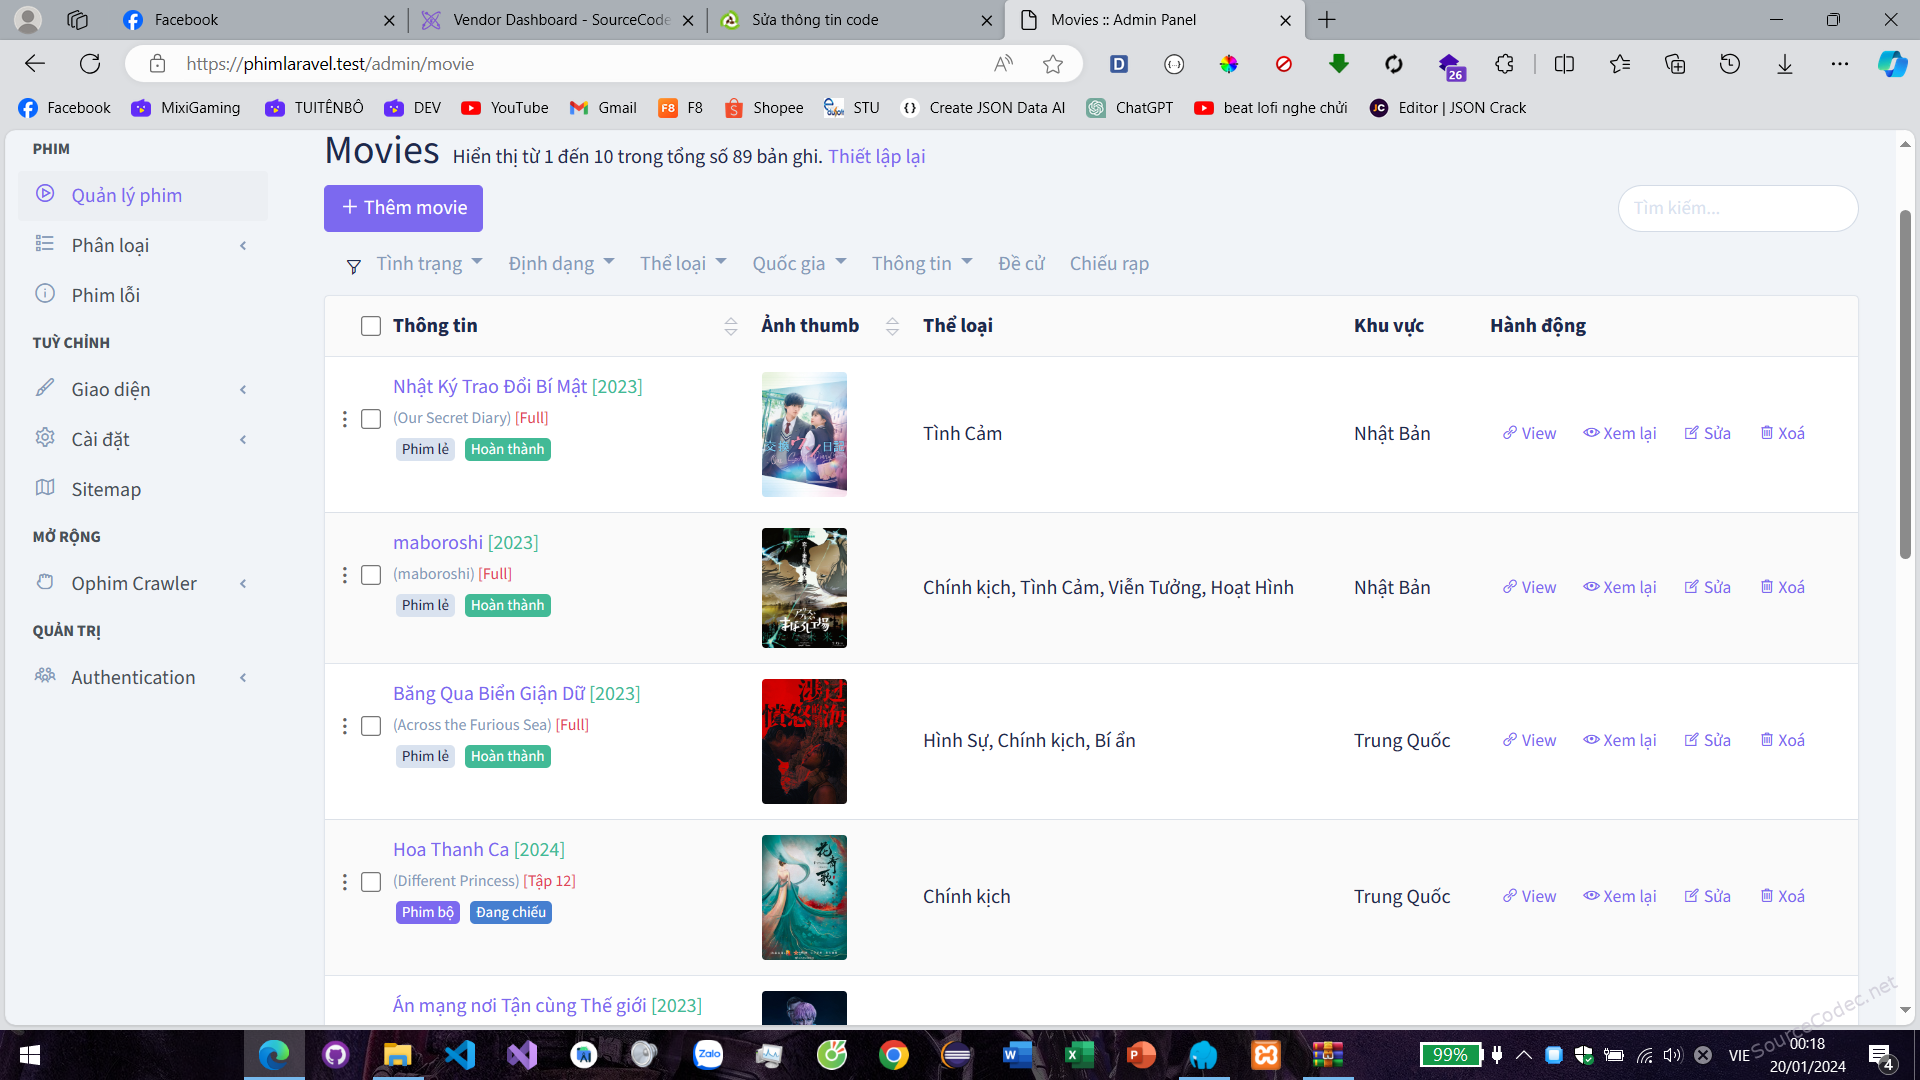
Task: Click the Cài đặt gear icon
Action: (45, 438)
